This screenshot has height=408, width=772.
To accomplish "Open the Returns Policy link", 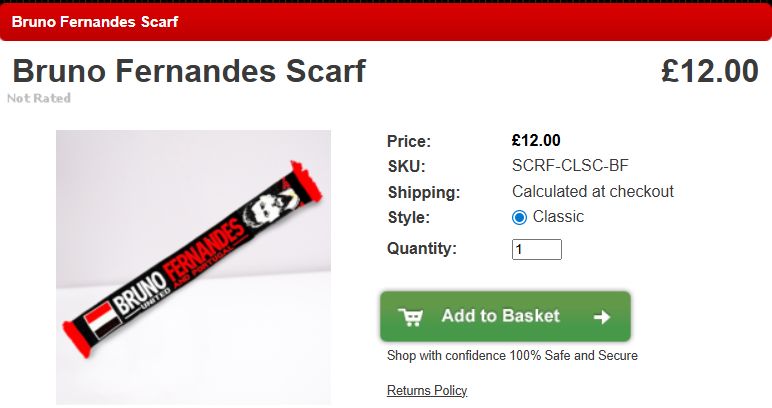I will click(x=427, y=390).
